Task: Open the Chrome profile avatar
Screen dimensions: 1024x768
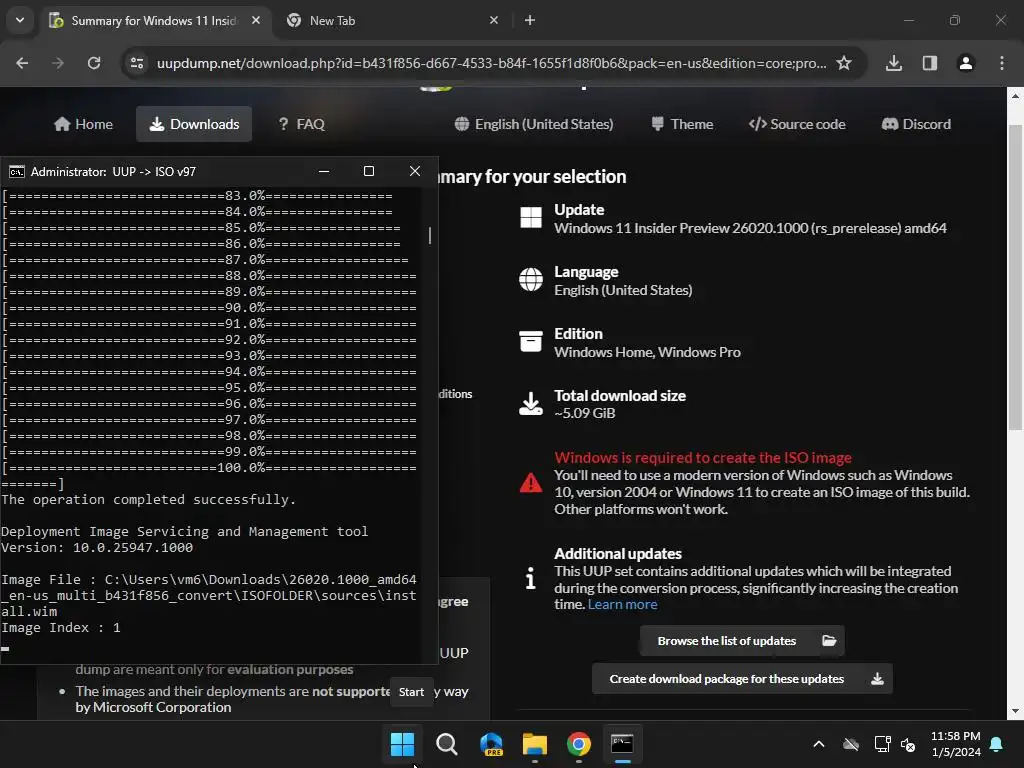Action: pyautogui.click(x=965, y=63)
